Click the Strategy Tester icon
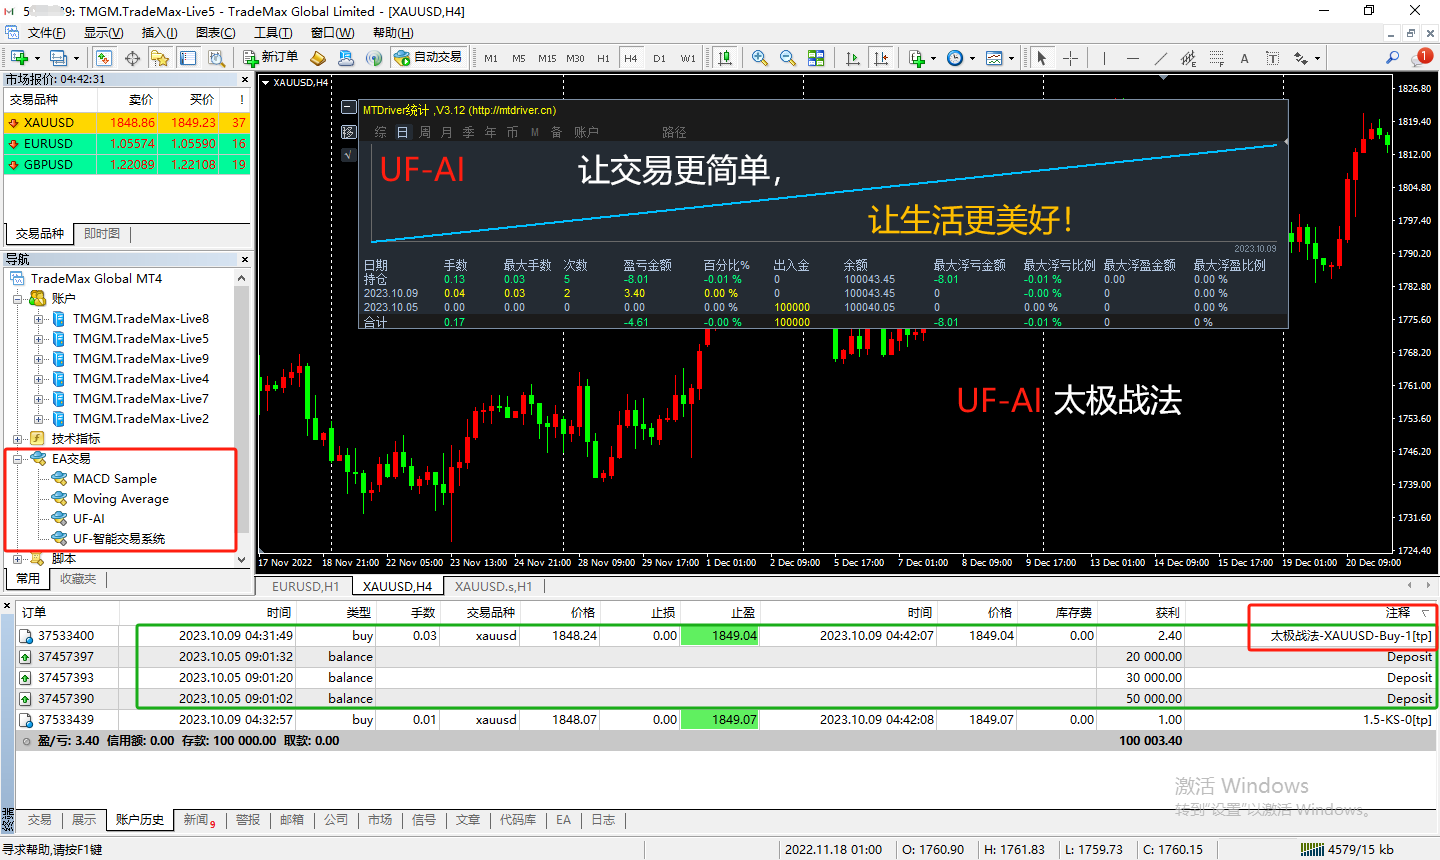Image resolution: width=1440 pixels, height=860 pixels. pos(217,58)
